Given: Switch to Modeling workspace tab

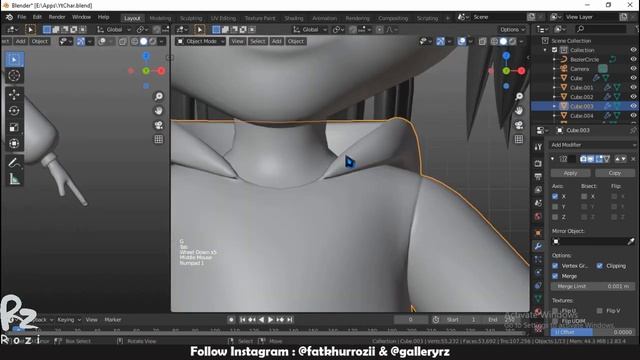Looking at the screenshot, I should pos(160,18).
